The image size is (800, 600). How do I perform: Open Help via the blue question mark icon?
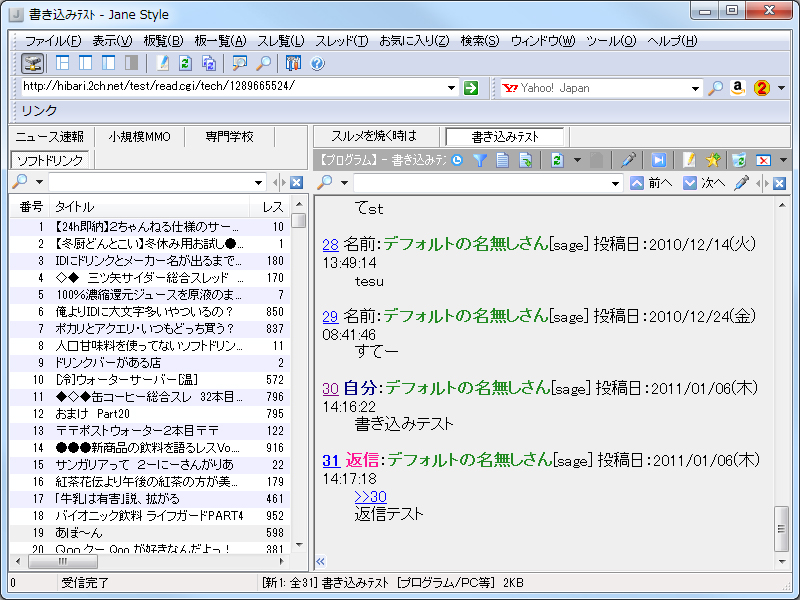pyautogui.click(x=319, y=62)
